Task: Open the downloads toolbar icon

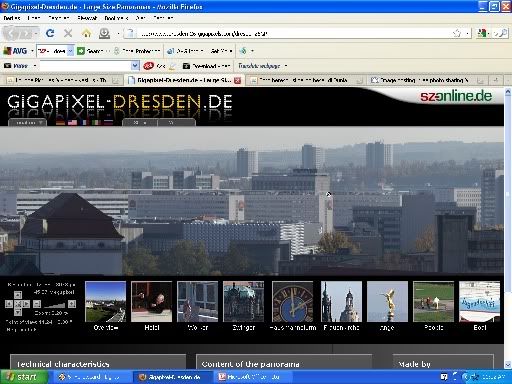Action: pyautogui.click(x=104, y=33)
